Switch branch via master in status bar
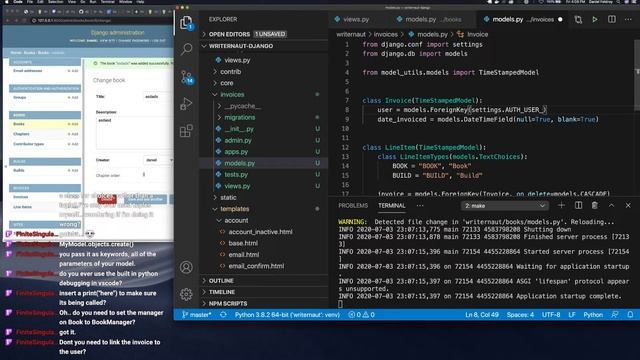 pyautogui.click(x=197, y=315)
